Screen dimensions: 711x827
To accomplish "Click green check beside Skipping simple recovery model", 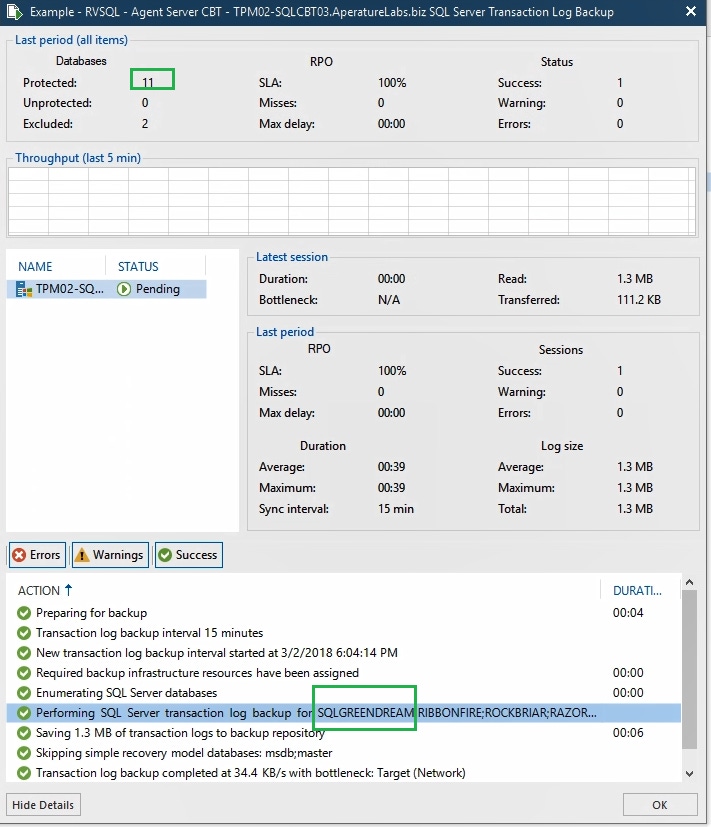I will (24, 753).
